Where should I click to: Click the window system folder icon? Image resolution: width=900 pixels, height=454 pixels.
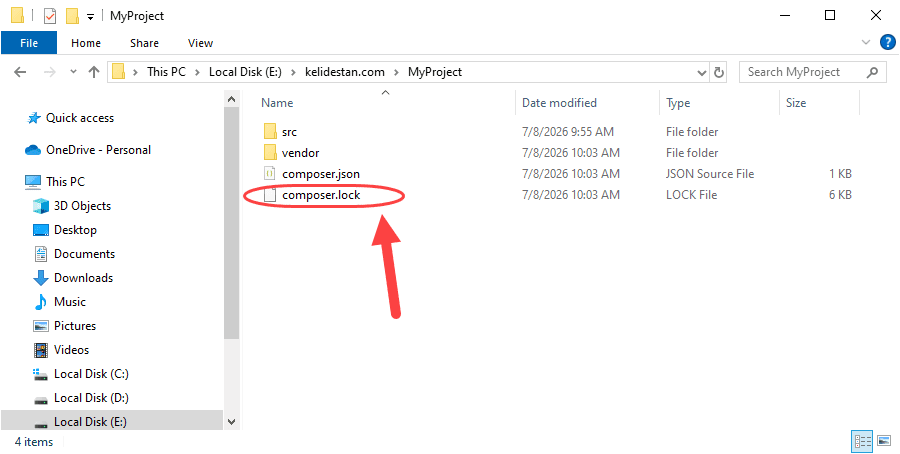click(18, 15)
